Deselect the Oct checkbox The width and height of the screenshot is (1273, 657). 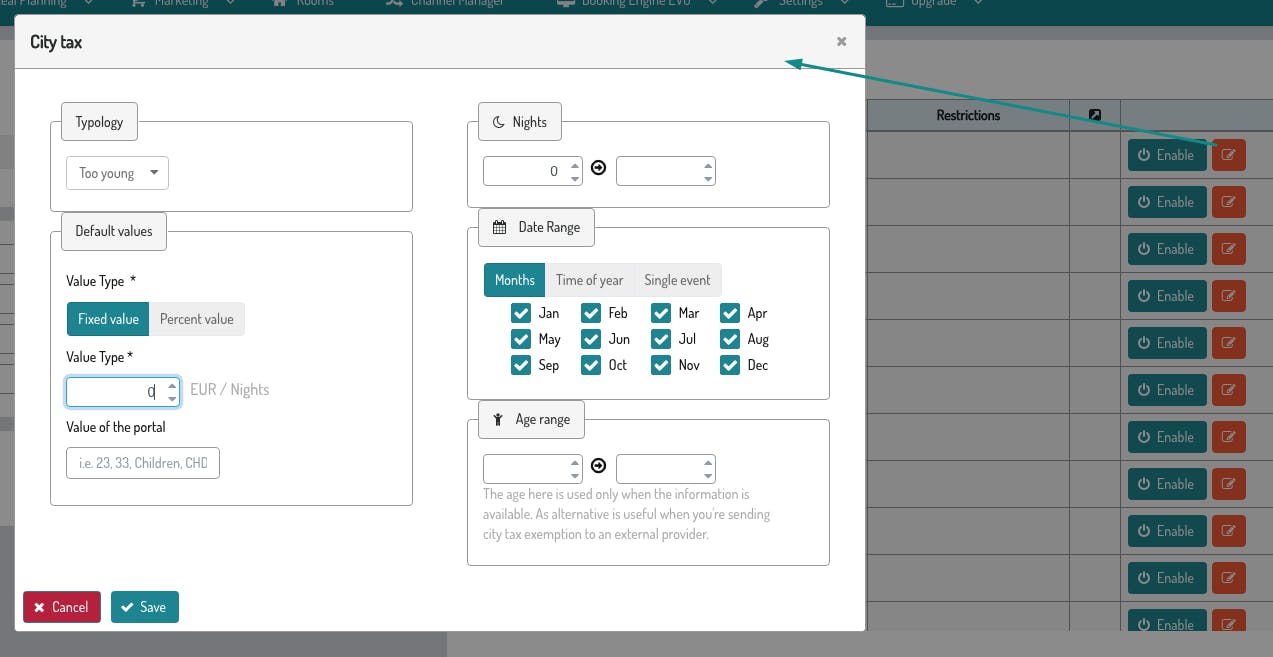click(591, 365)
